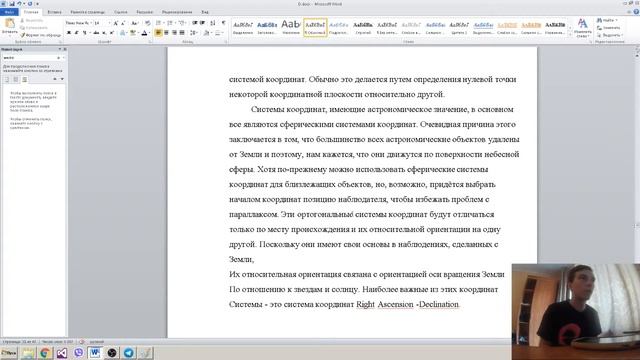The image size is (640, 360).
Task: Show or hide paragraph marks
Action: pos(223,23)
